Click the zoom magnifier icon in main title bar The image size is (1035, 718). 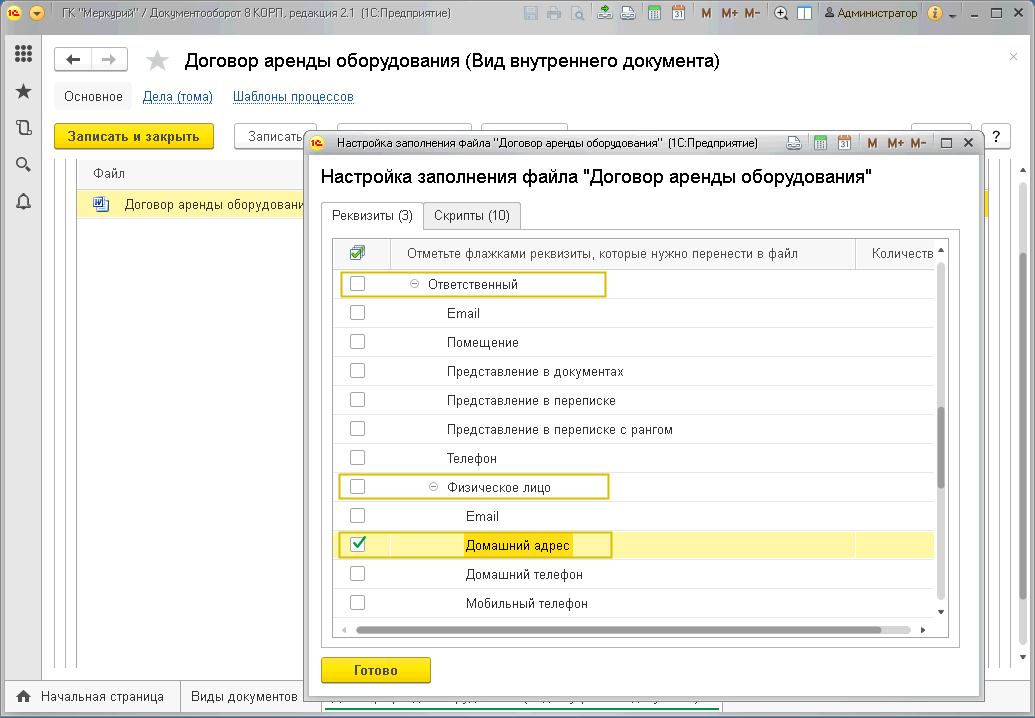point(781,13)
